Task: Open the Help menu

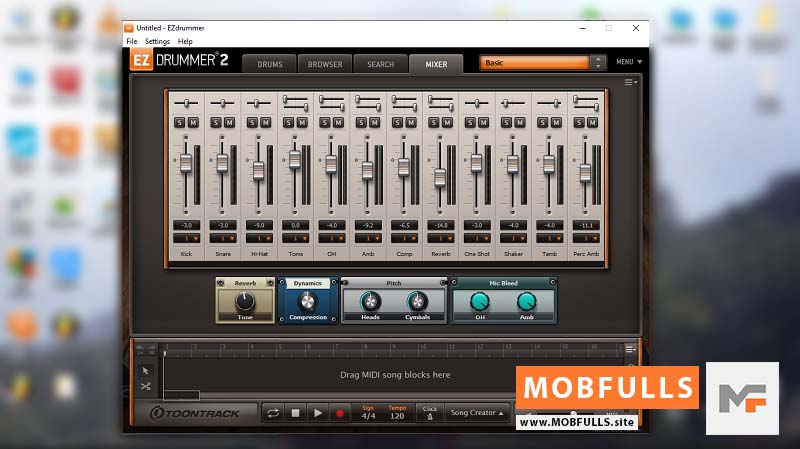Action: click(185, 41)
